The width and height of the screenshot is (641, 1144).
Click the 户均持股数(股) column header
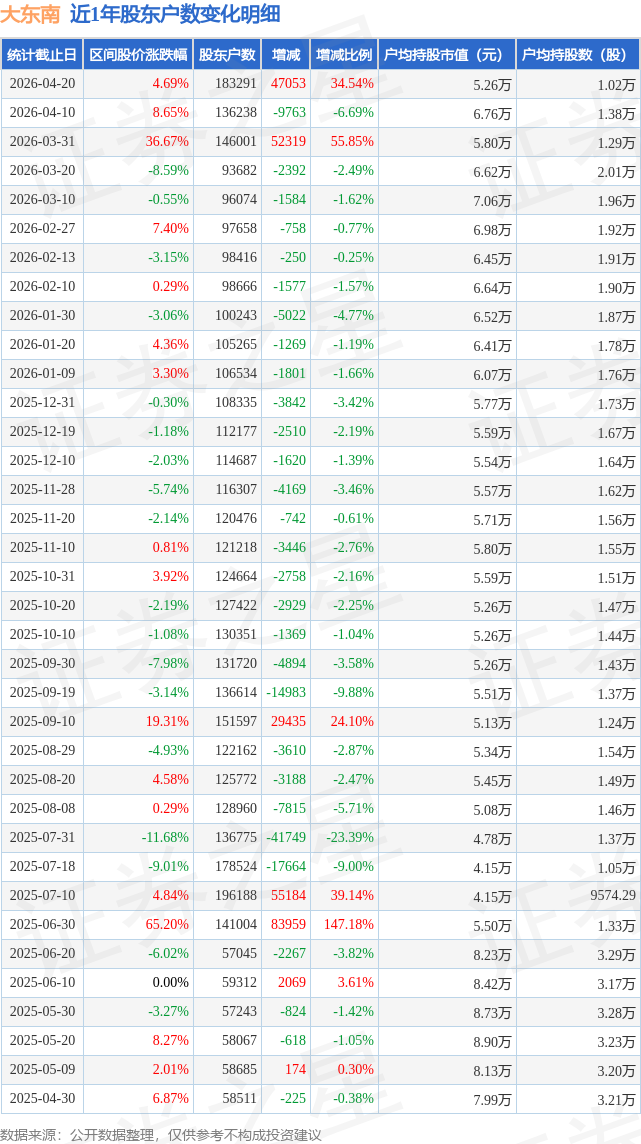pyautogui.click(x=578, y=55)
